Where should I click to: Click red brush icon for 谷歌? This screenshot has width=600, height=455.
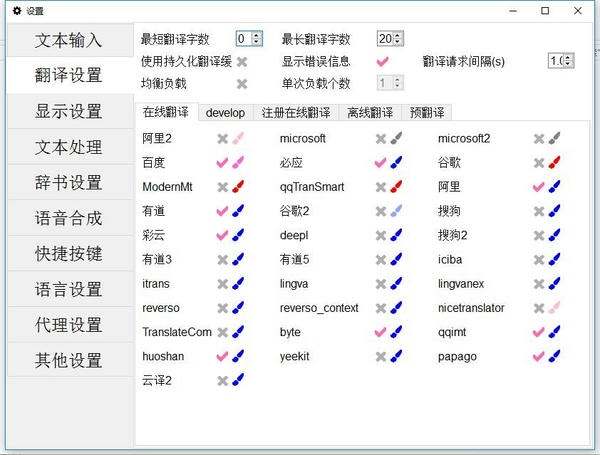pyautogui.click(x=554, y=163)
